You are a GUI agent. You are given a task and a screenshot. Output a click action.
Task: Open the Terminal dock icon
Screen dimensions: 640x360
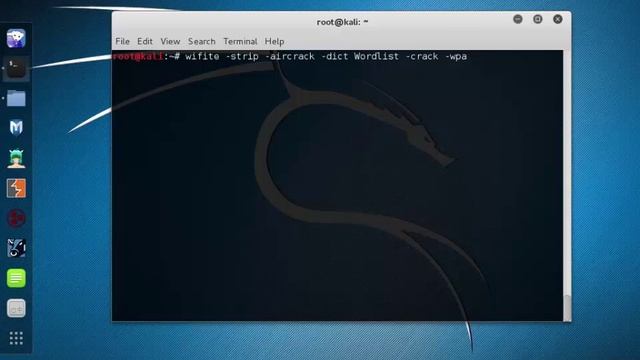tap(16, 68)
